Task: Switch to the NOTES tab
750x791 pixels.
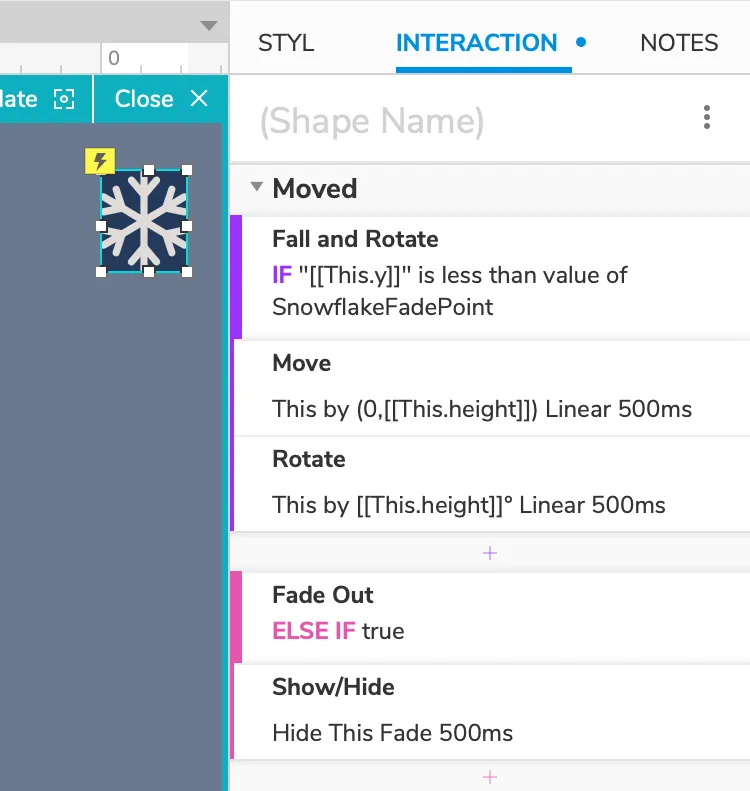Action: point(679,43)
